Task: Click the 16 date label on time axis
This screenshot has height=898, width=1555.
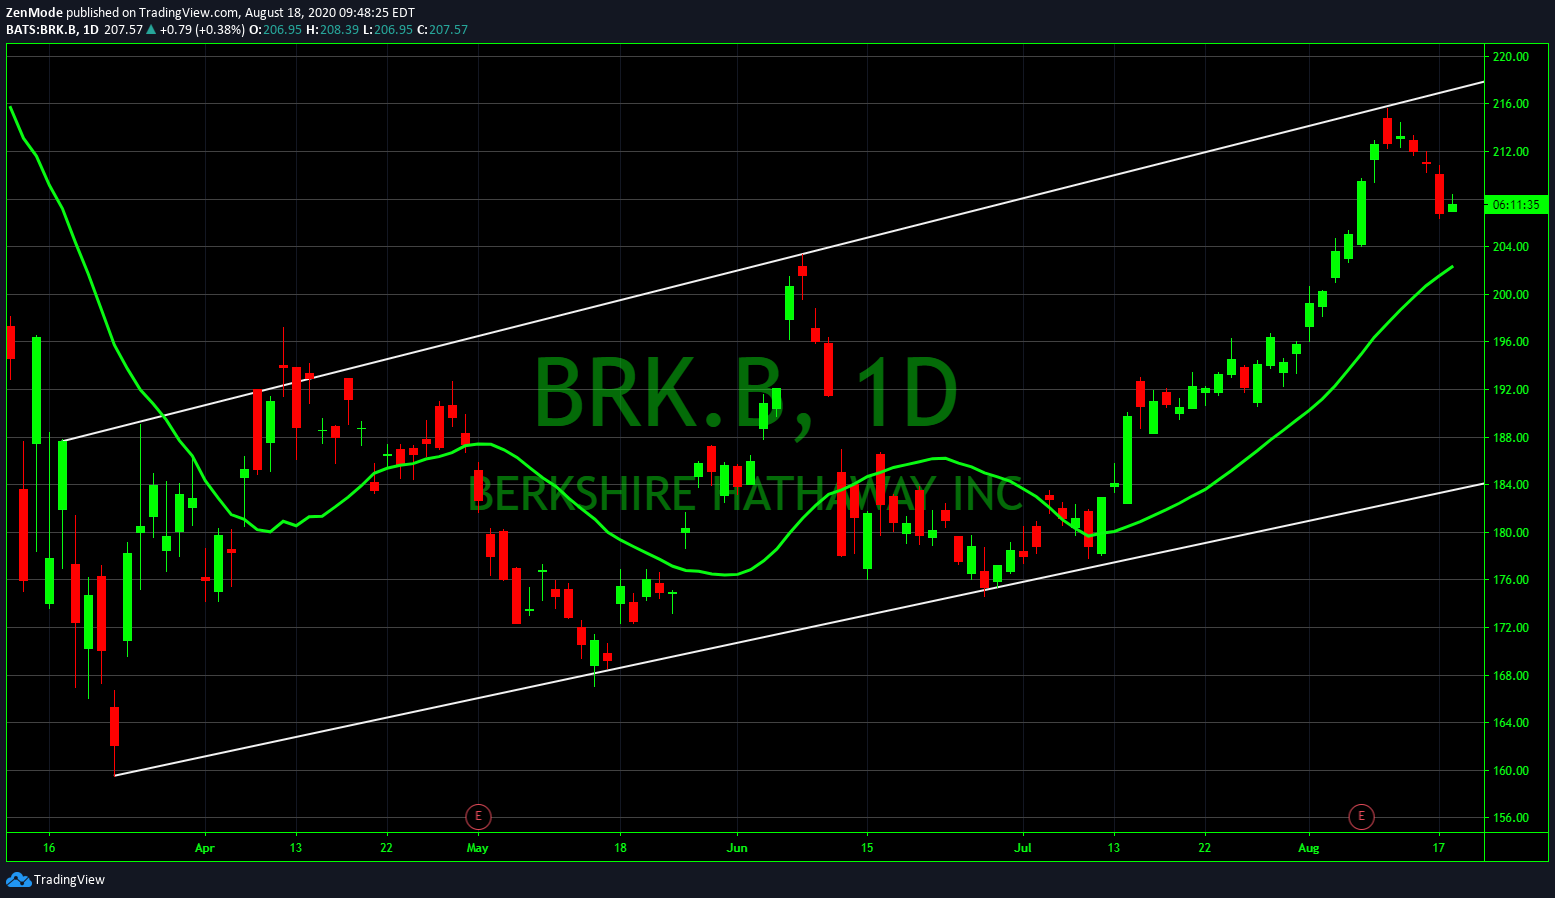Action: pyautogui.click(x=49, y=848)
